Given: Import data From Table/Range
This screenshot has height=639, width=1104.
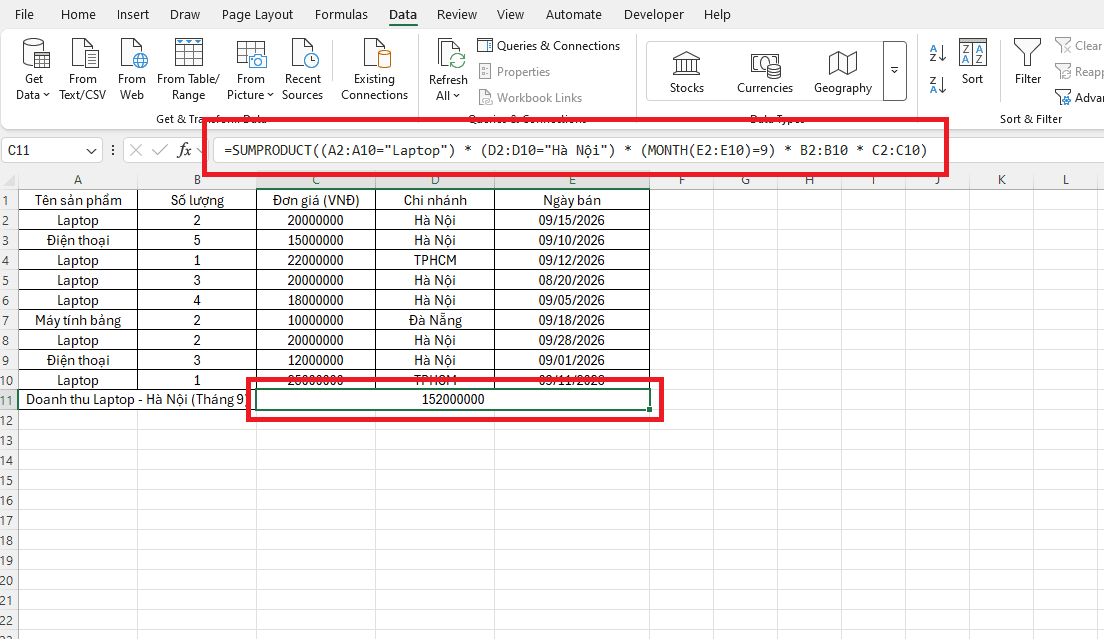Looking at the screenshot, I should [x=188, y=70].
